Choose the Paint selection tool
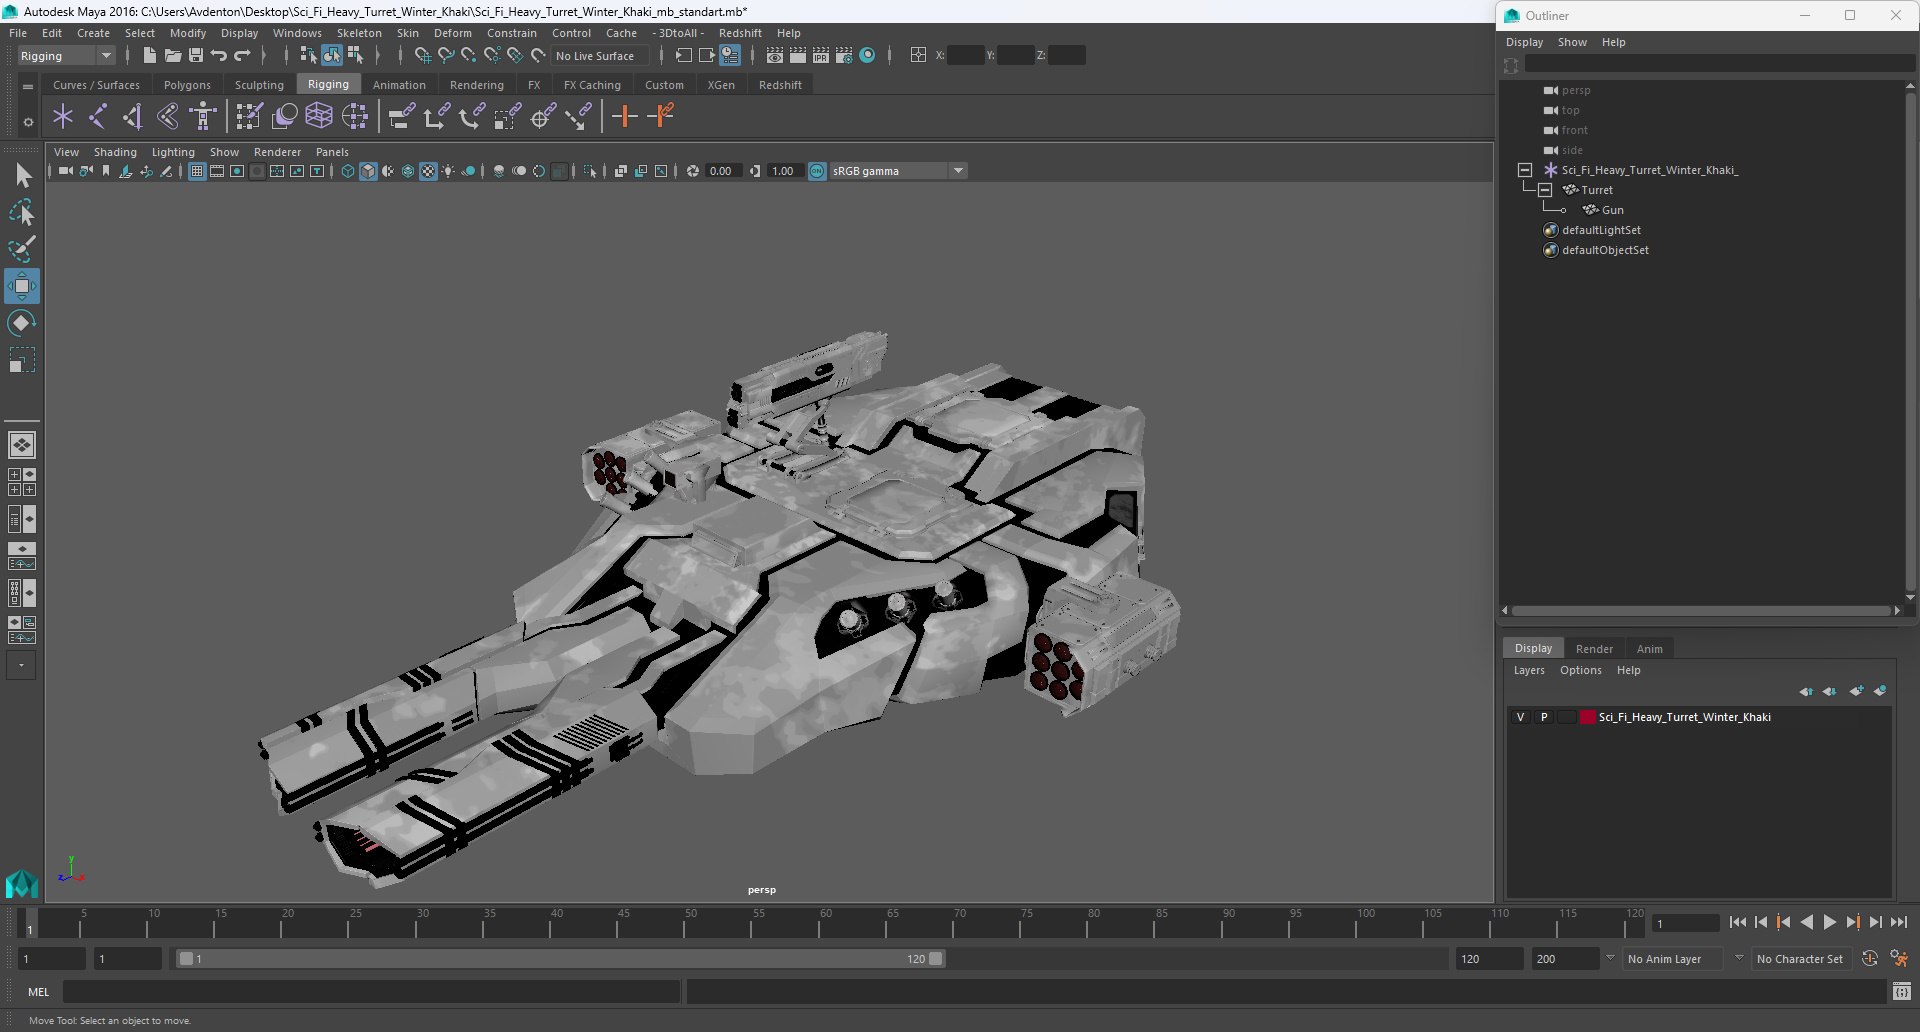This screenshot has width=1920, height=1032. (x=22, y=249)
